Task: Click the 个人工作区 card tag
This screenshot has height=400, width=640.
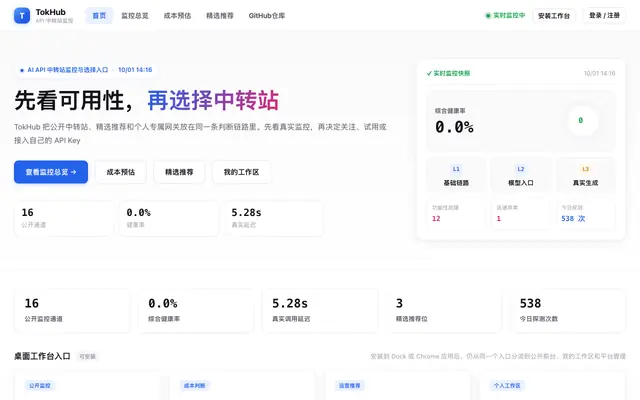Action: [x=507, y=385]
